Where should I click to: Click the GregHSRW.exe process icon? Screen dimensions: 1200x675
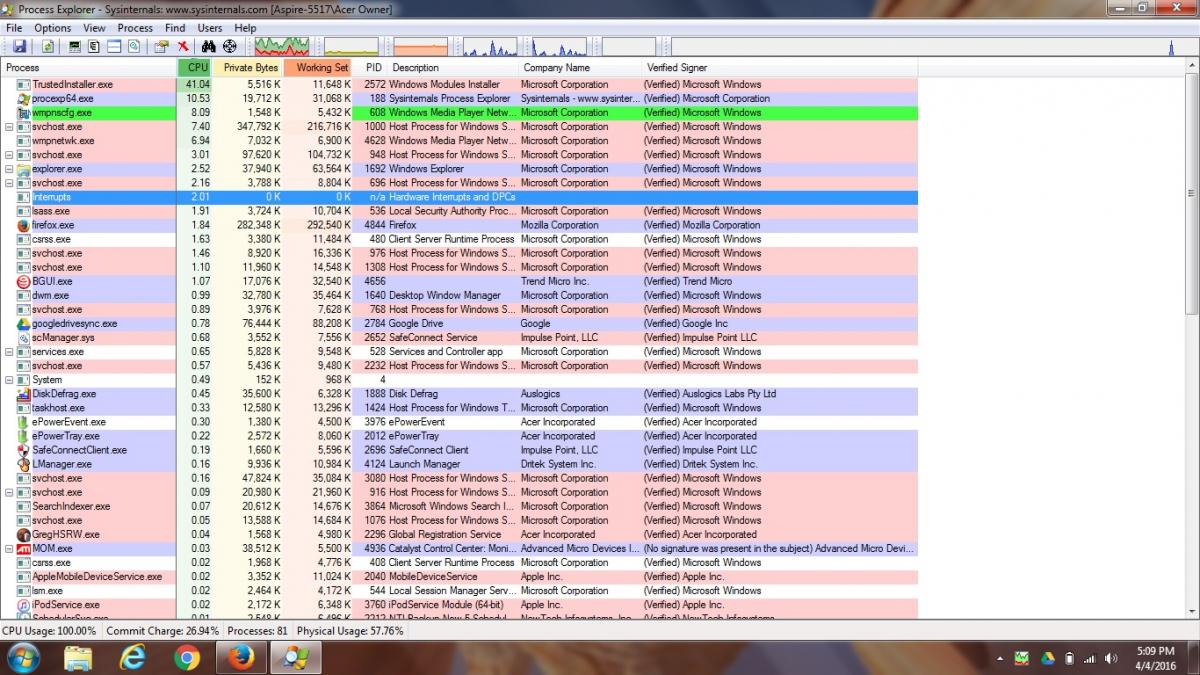pos(24,534)
